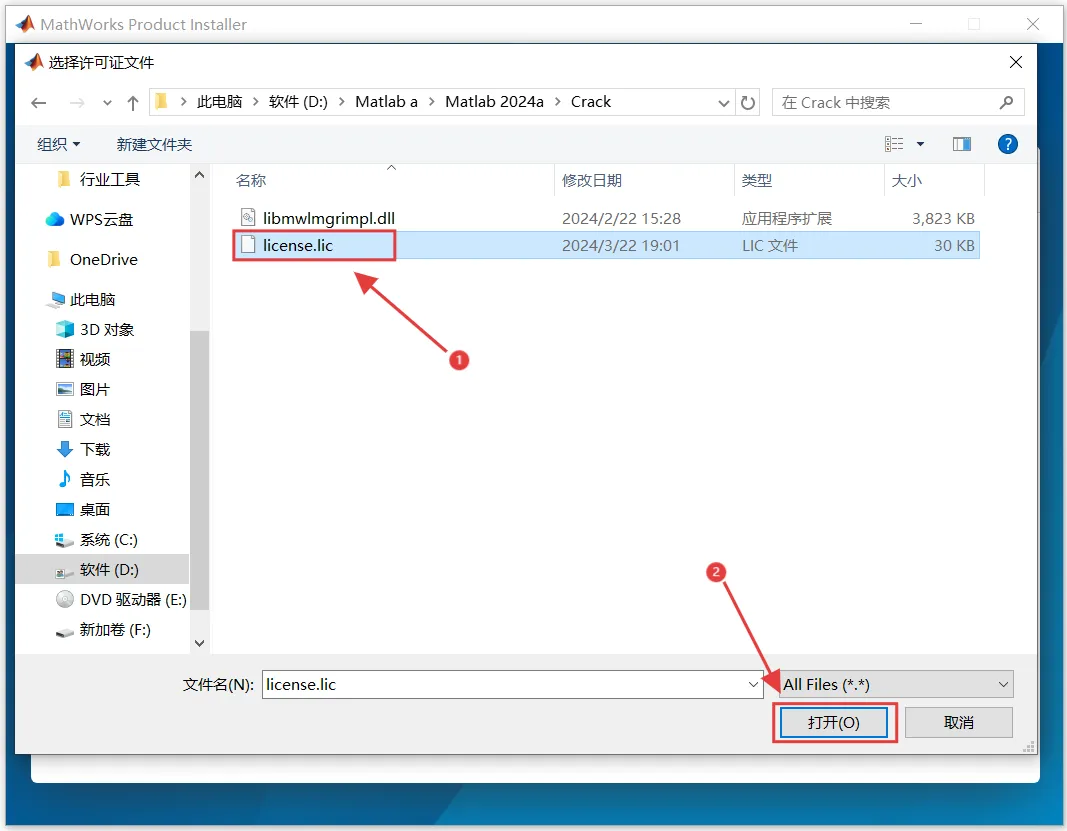Click in the 文件名 input field

[x=512, y=685]
